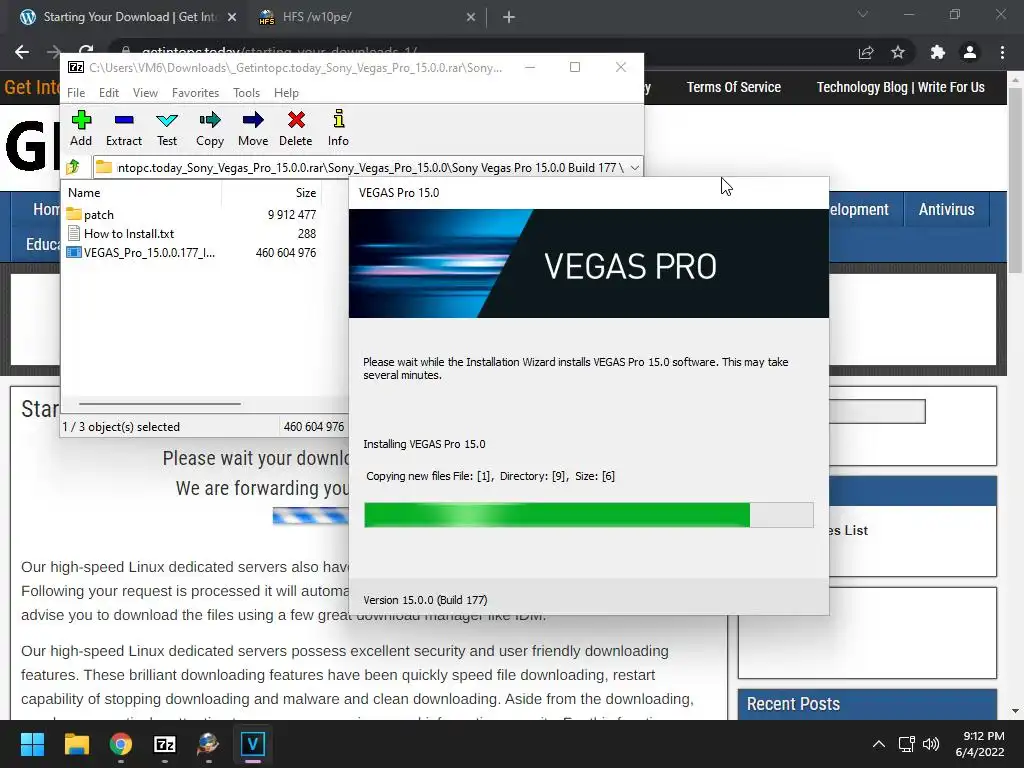The height and width of the screenshot is (768, 1024).
Task: Click the Add button in 7-Zip toolbar
Action: [x=81, y=128]
